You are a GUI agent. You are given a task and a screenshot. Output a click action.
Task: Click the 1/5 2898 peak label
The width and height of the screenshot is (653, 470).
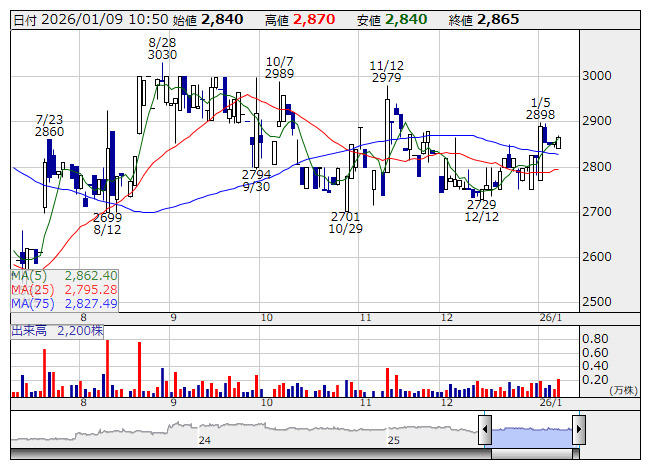point(541,108)
